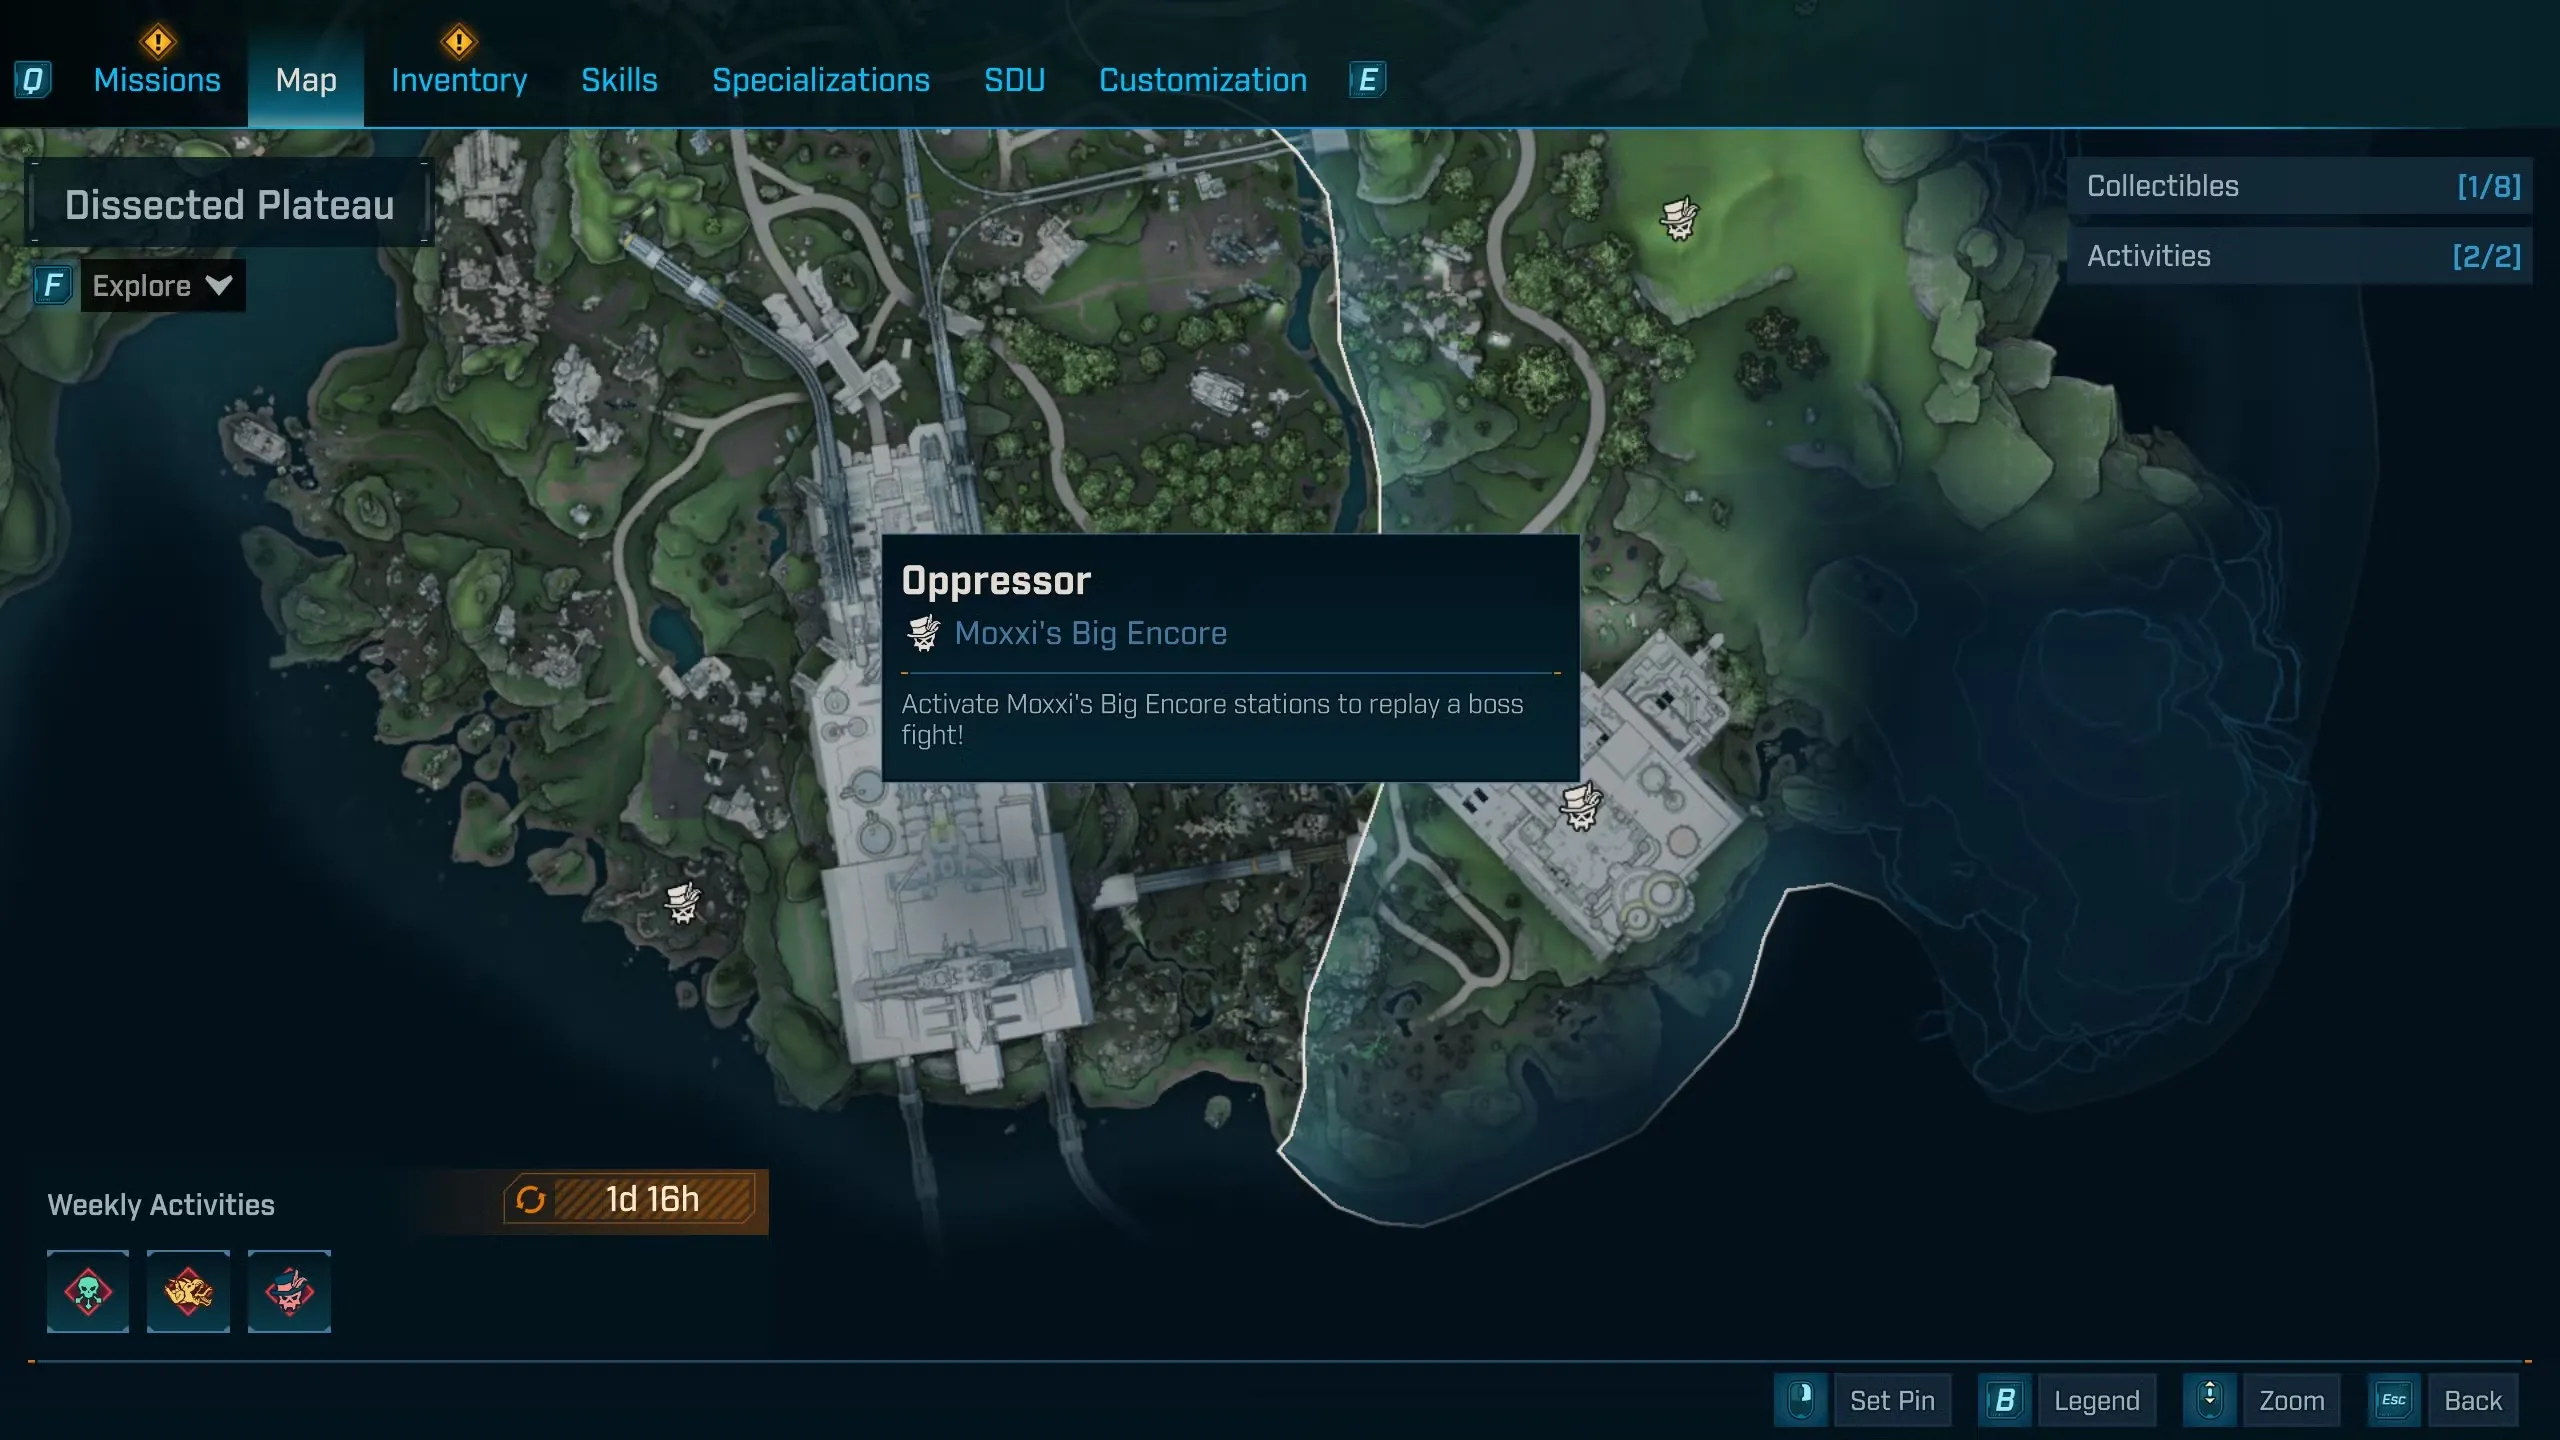
Task: Select the Moxxi's Encore marker on the east facility
Action: [1582, 806]
